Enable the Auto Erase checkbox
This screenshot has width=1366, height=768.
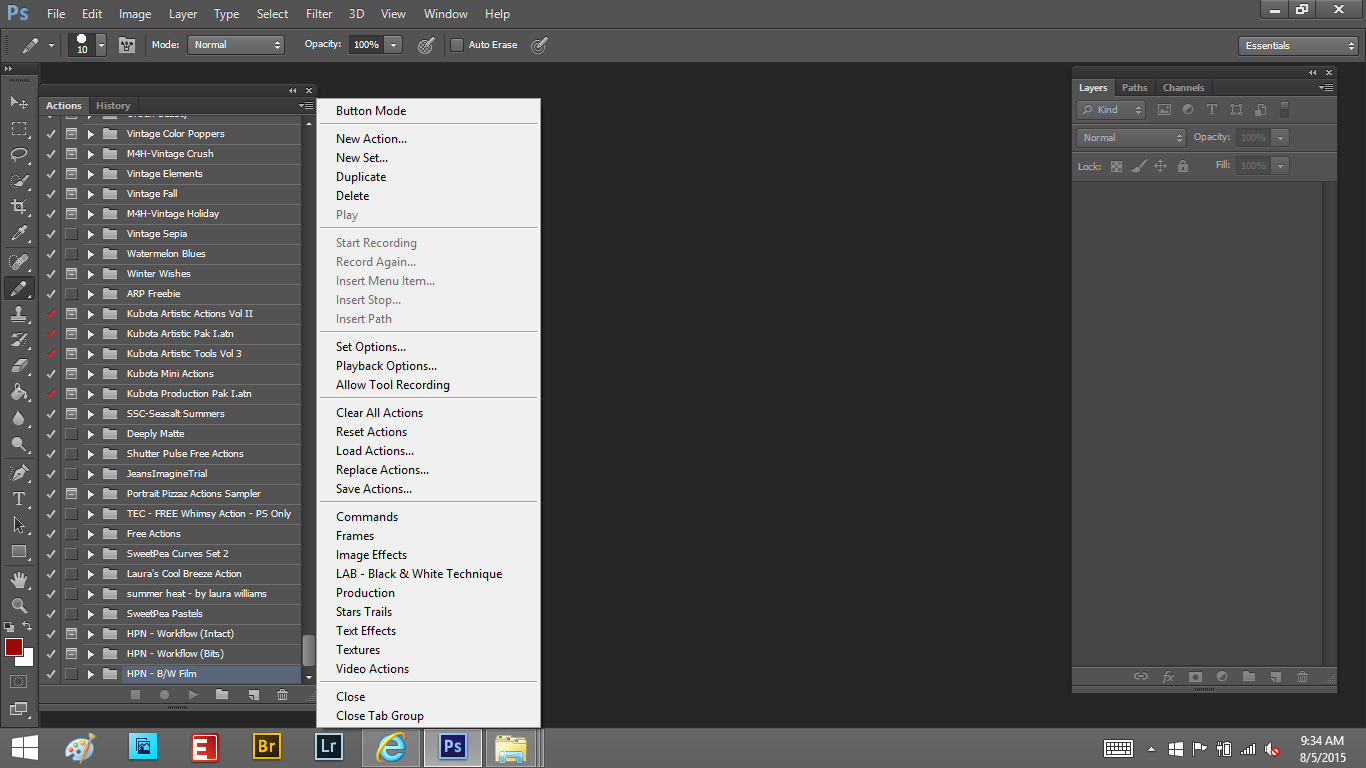click(x=457, y=45)
